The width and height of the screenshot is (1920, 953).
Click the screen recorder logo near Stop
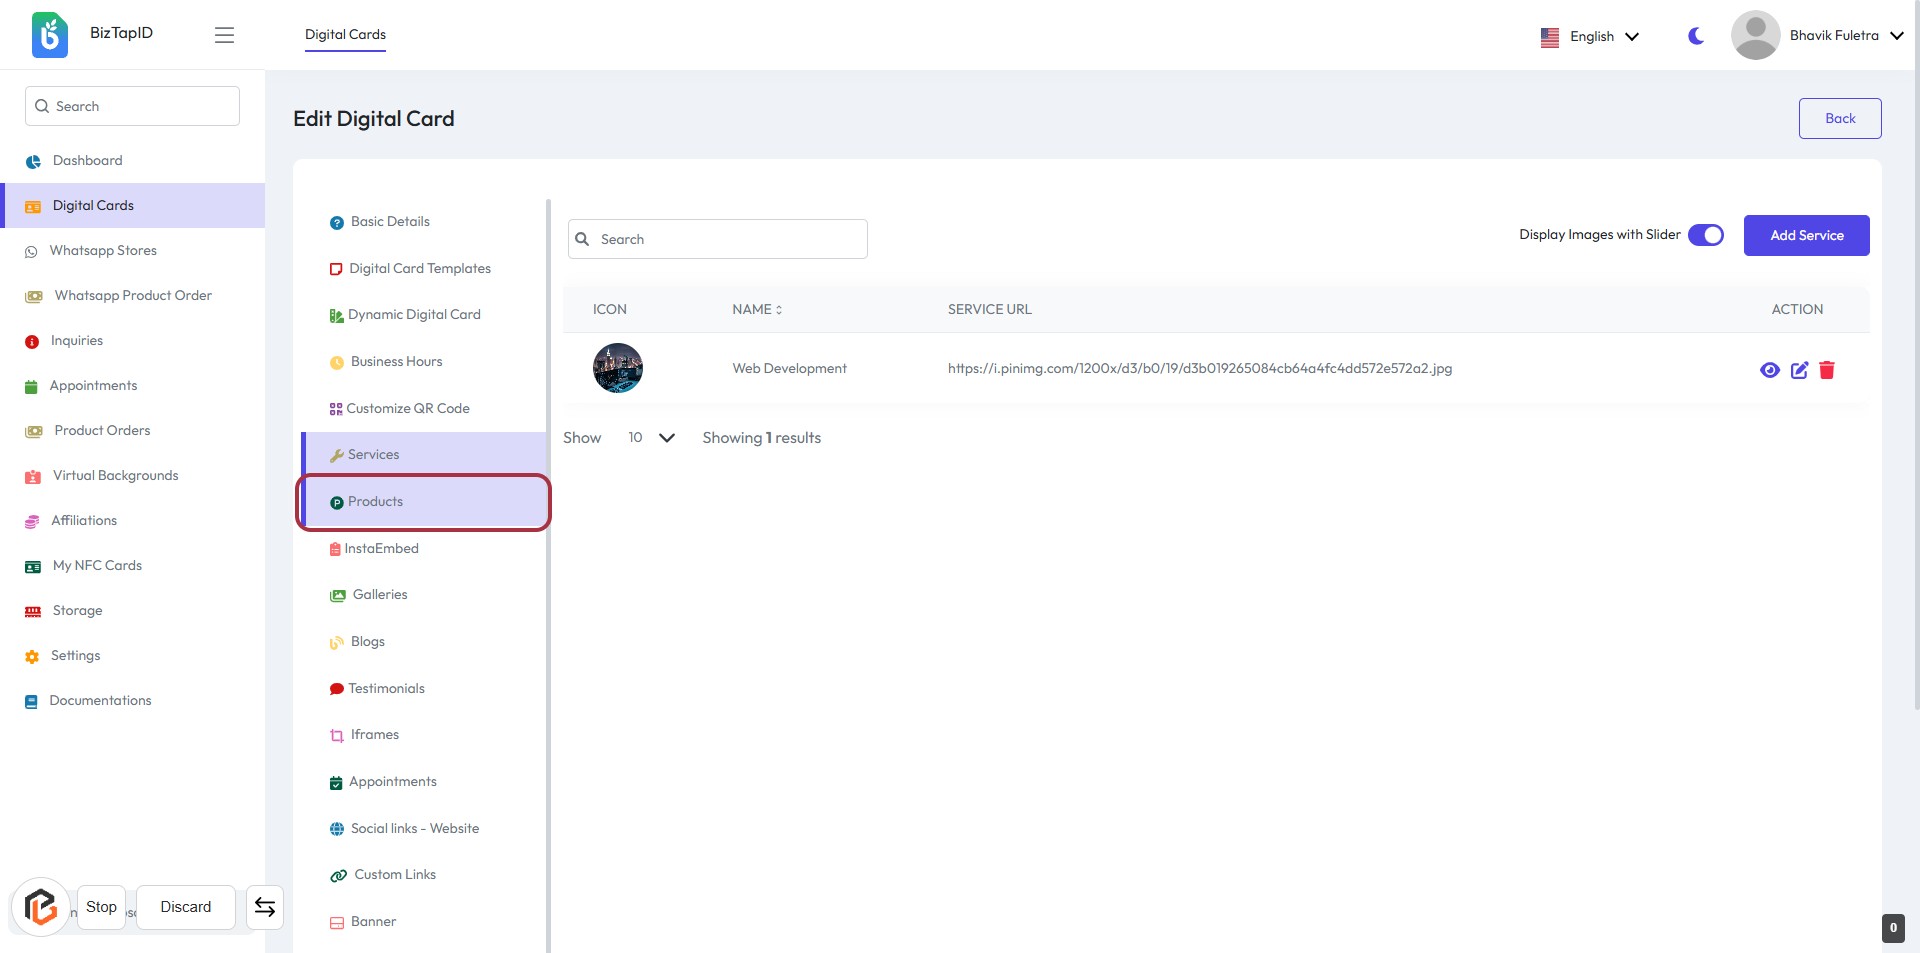(x=41, y=907)
